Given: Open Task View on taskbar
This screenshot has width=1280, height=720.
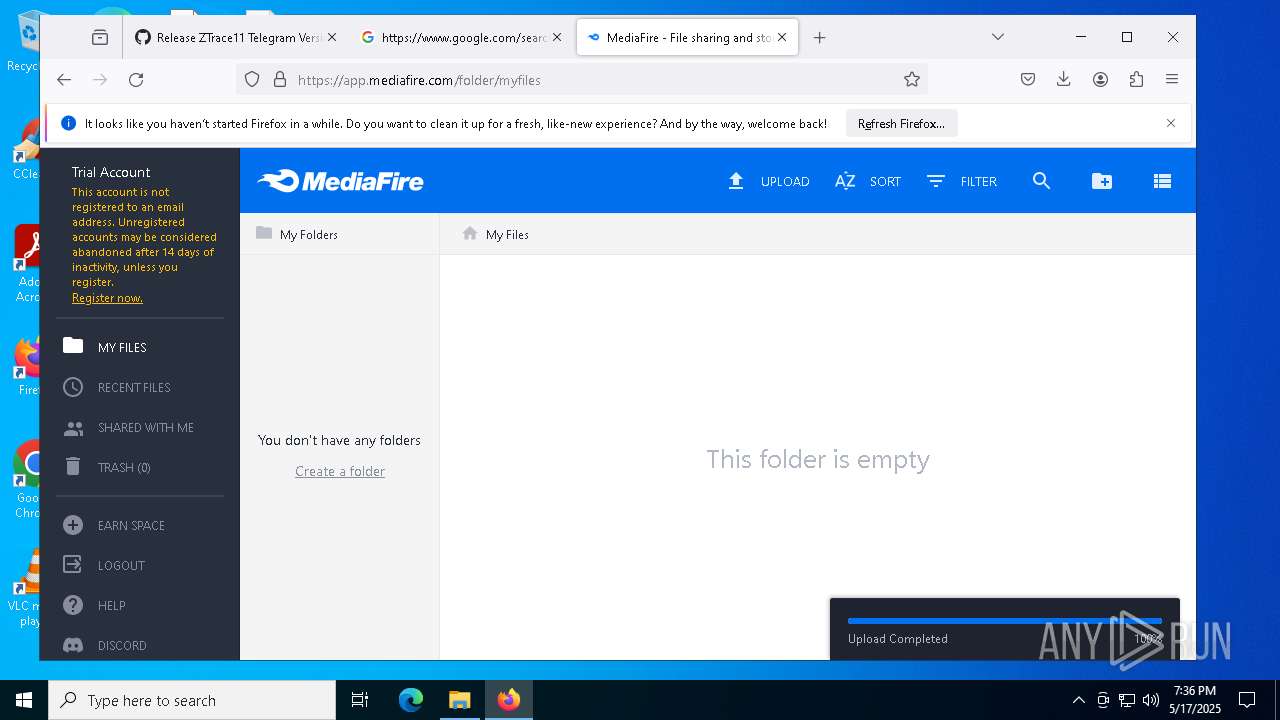Looking at the screenshot, I should (360, 700).
